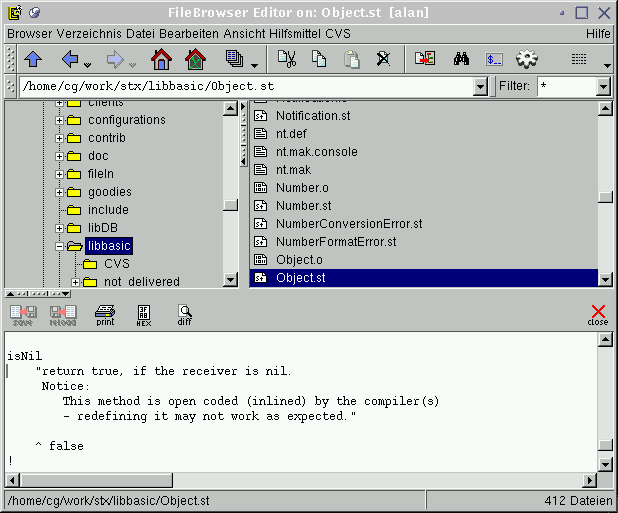Click the greyed save icon
This screenshot has height=513, width=618.
tap(23, 316)
